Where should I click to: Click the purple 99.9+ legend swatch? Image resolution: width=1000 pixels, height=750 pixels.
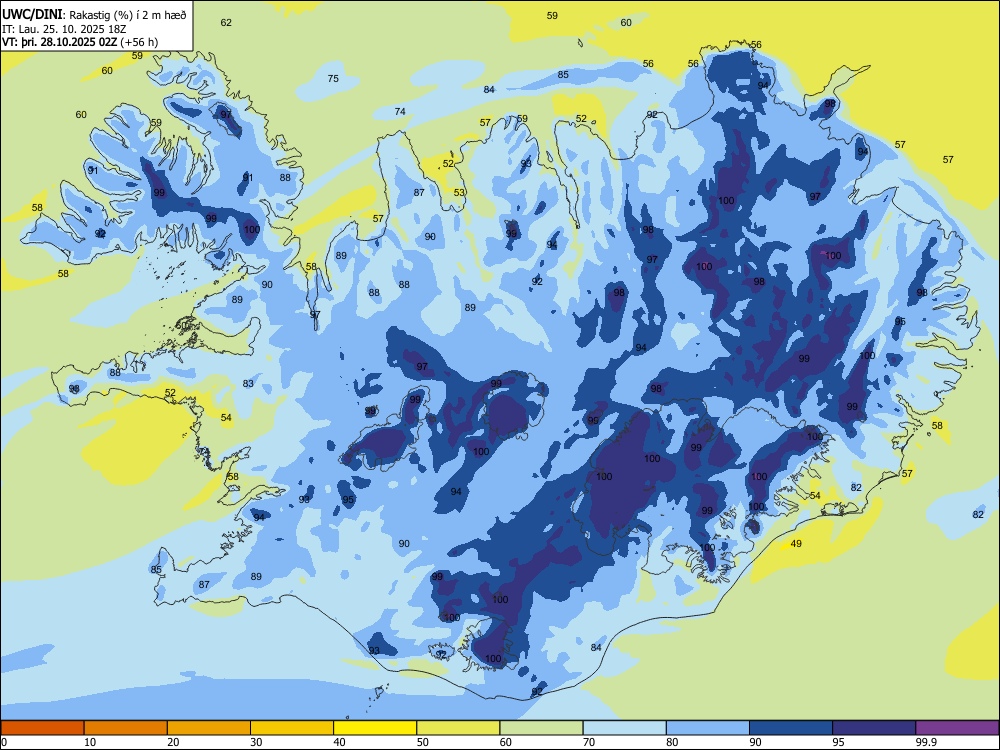[x=957, y=728]
